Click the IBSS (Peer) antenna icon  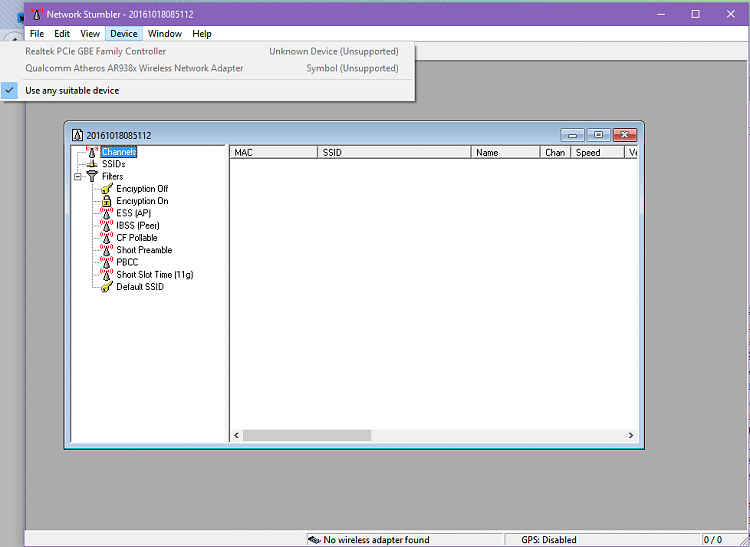(x=107, y=226)
